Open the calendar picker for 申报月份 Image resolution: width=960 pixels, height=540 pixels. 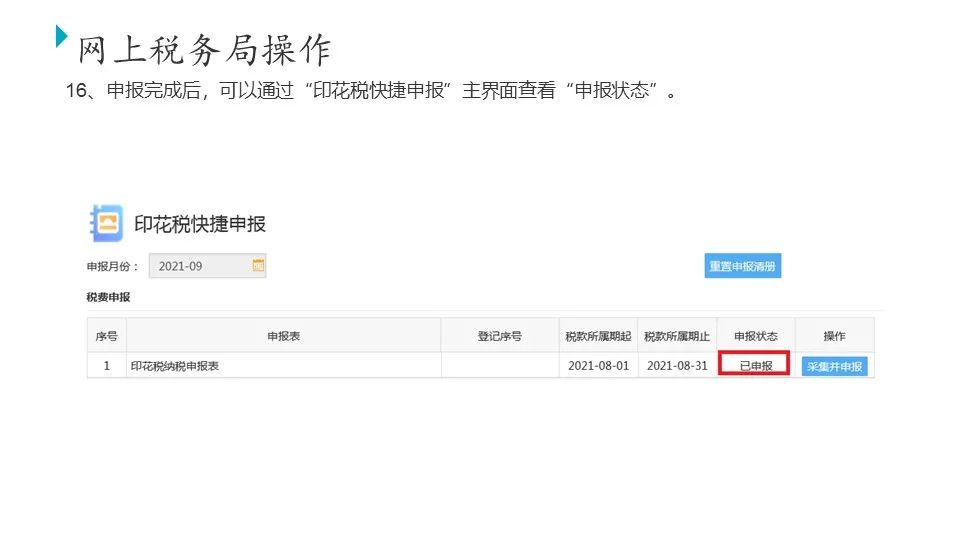tap(258, 265)
